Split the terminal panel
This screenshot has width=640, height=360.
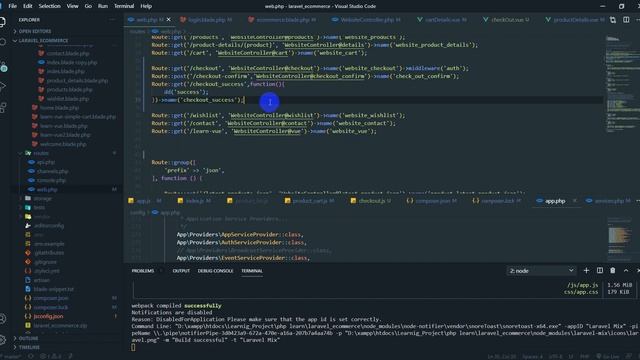(x=600, y=271)
